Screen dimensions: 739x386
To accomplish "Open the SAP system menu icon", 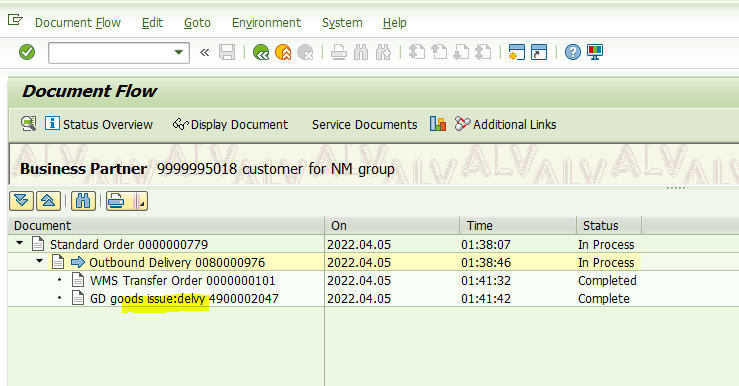I will (x=15, y=20).
